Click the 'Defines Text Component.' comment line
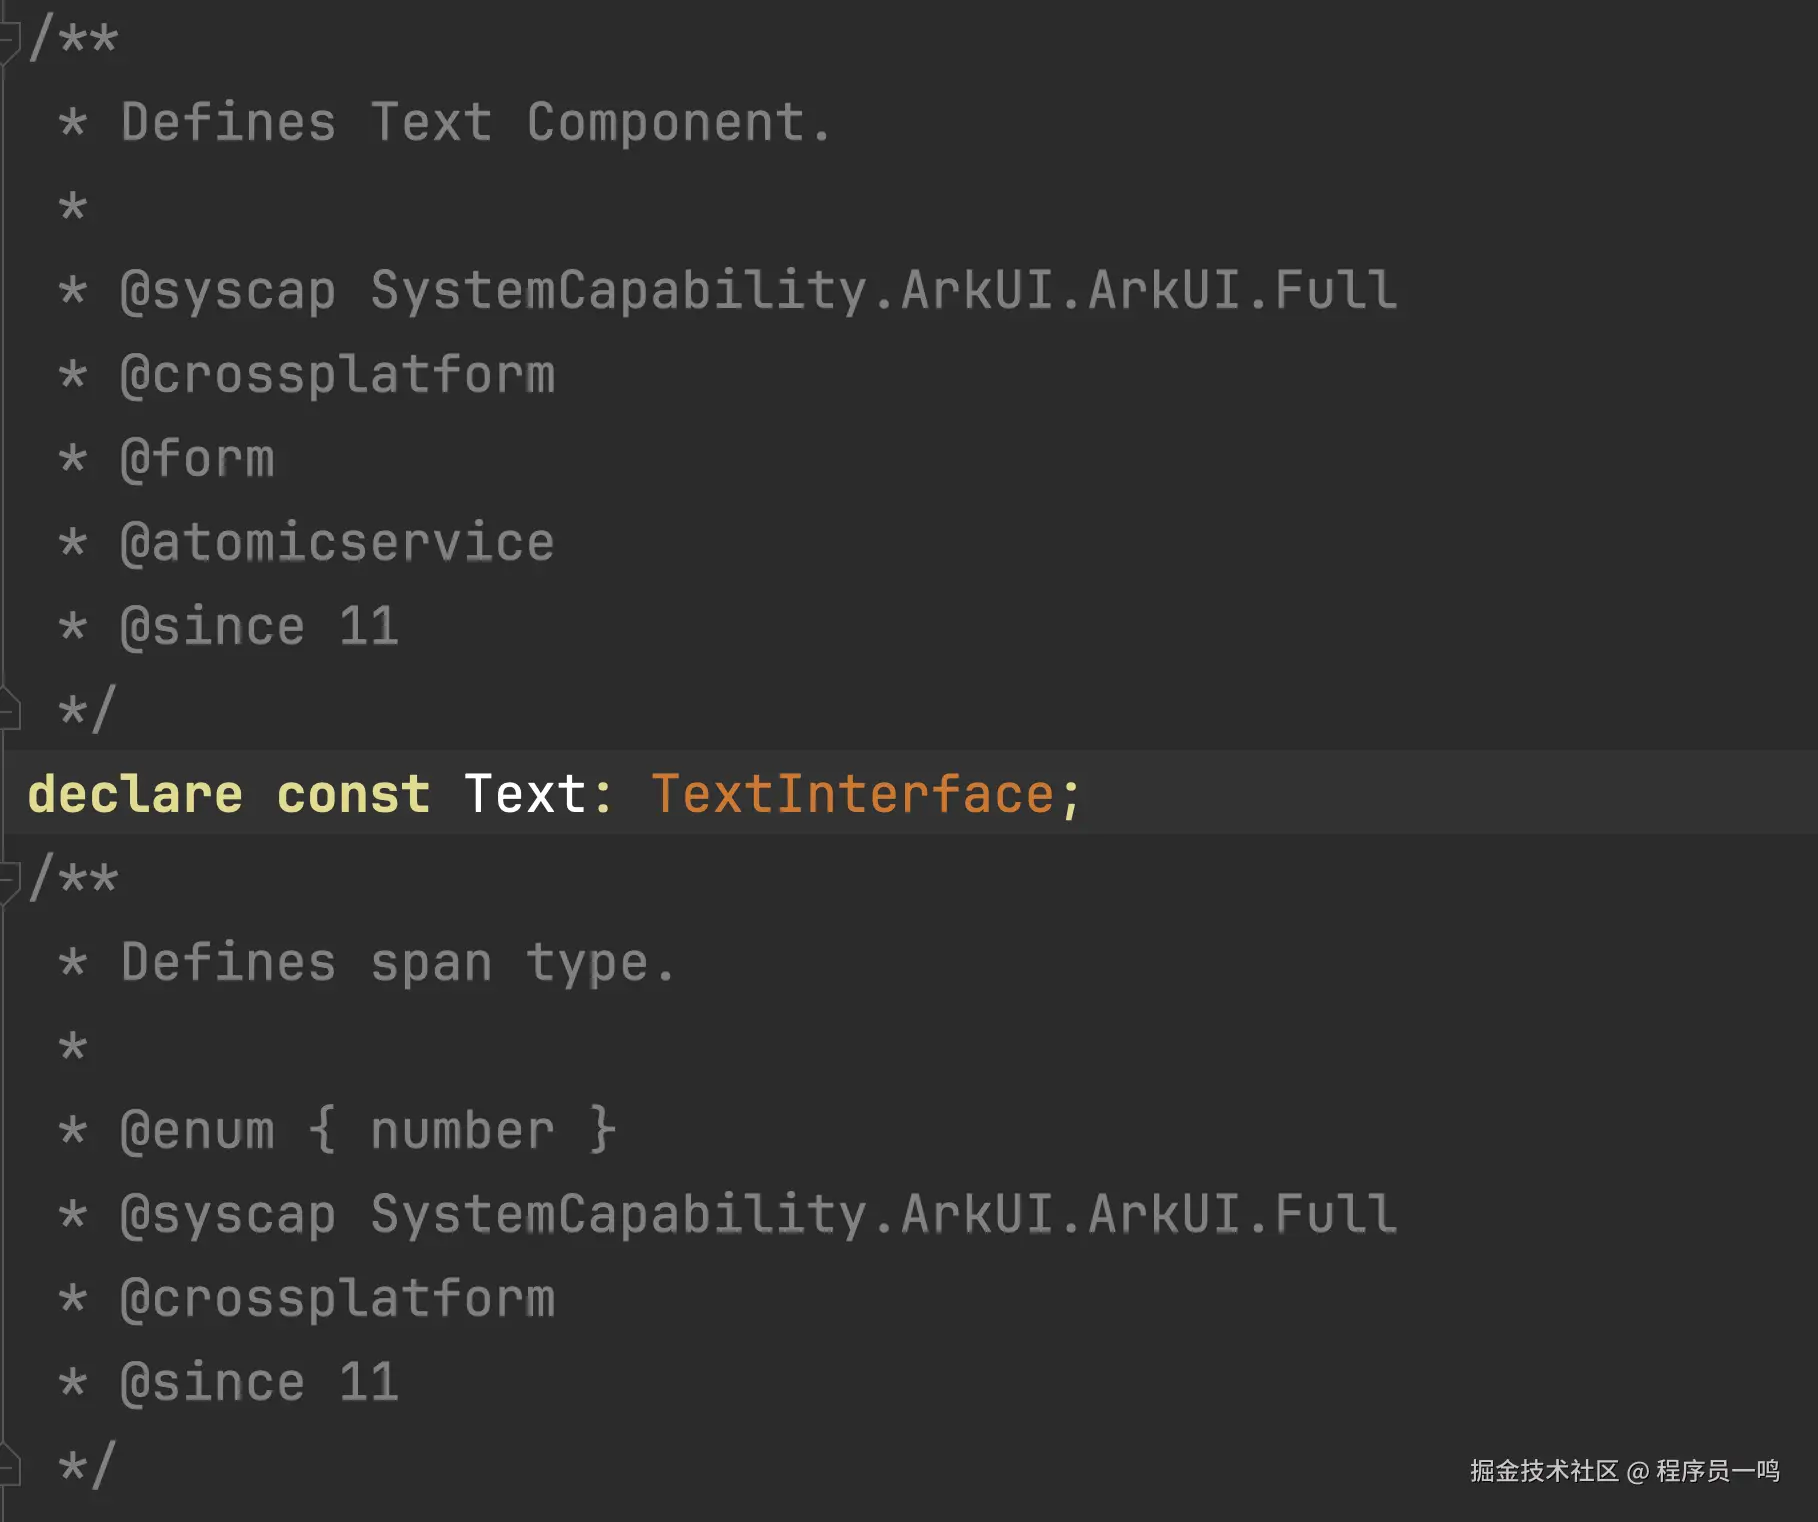1818x1522 pixels. 475,124
